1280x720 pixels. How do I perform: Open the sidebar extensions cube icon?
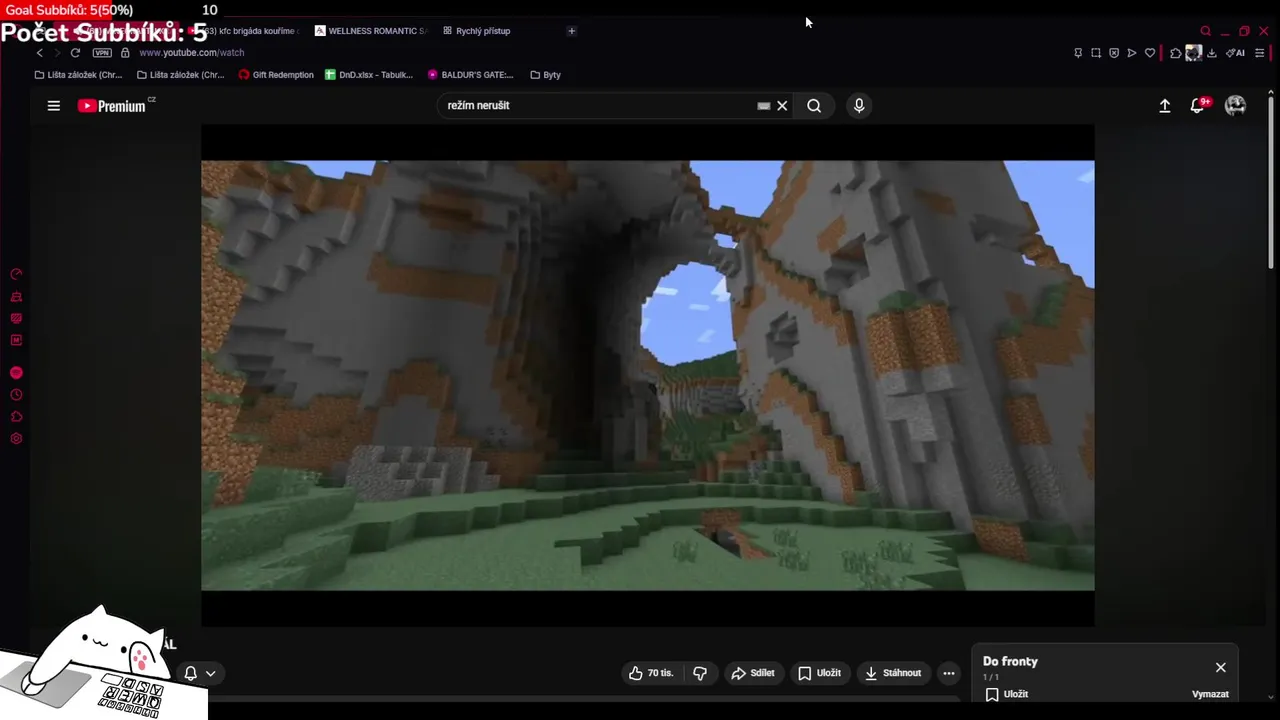(x=16, y=417)
